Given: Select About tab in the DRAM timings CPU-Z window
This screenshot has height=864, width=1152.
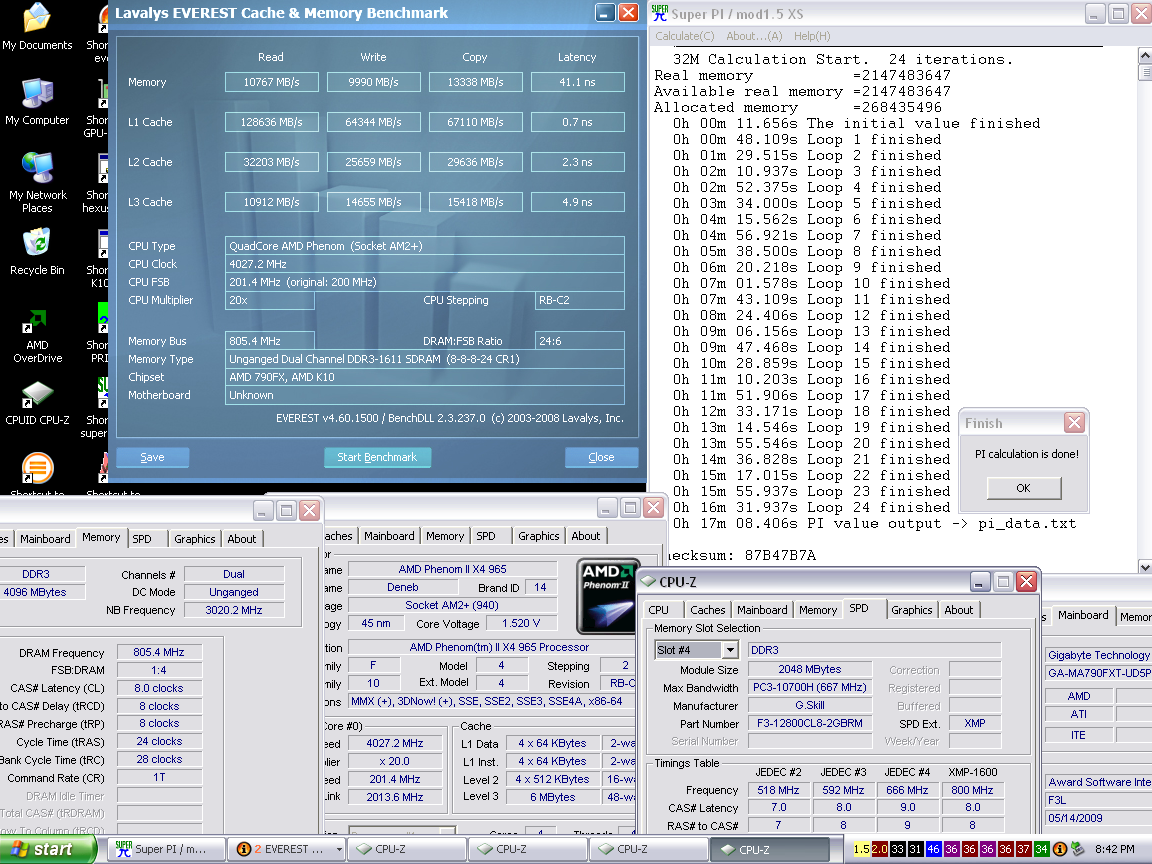Looking at the screenshot, I should [x=242, y=539].
